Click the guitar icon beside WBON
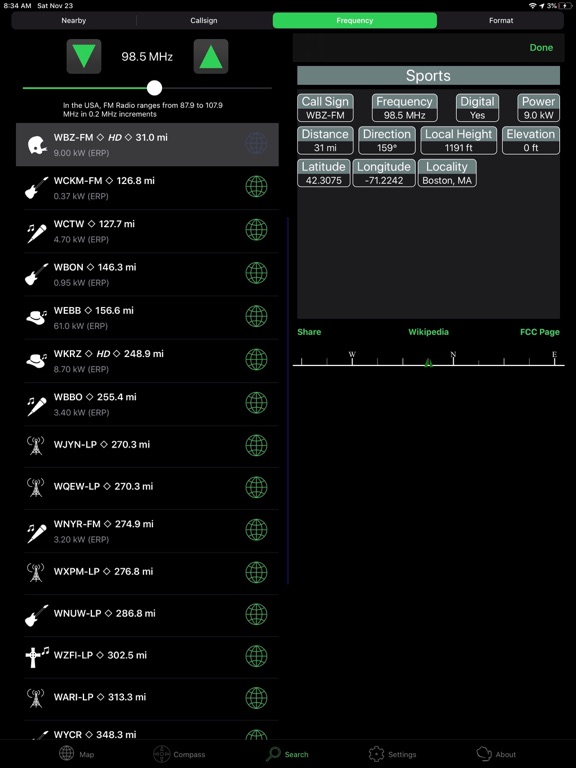 point(37,274)
